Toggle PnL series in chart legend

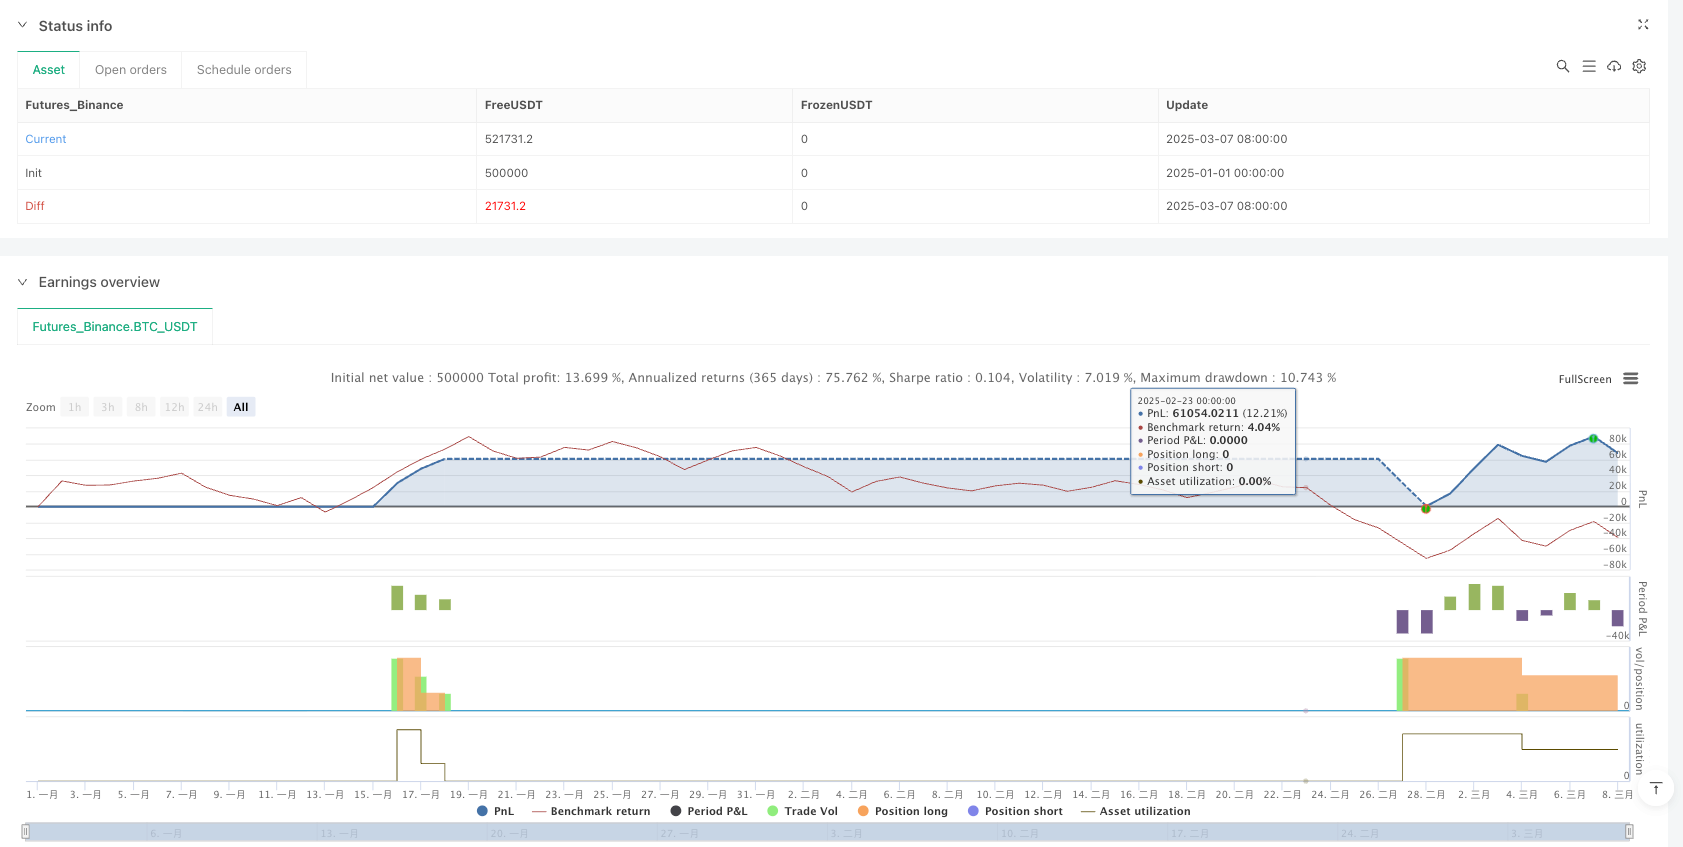tap(495, 811)
